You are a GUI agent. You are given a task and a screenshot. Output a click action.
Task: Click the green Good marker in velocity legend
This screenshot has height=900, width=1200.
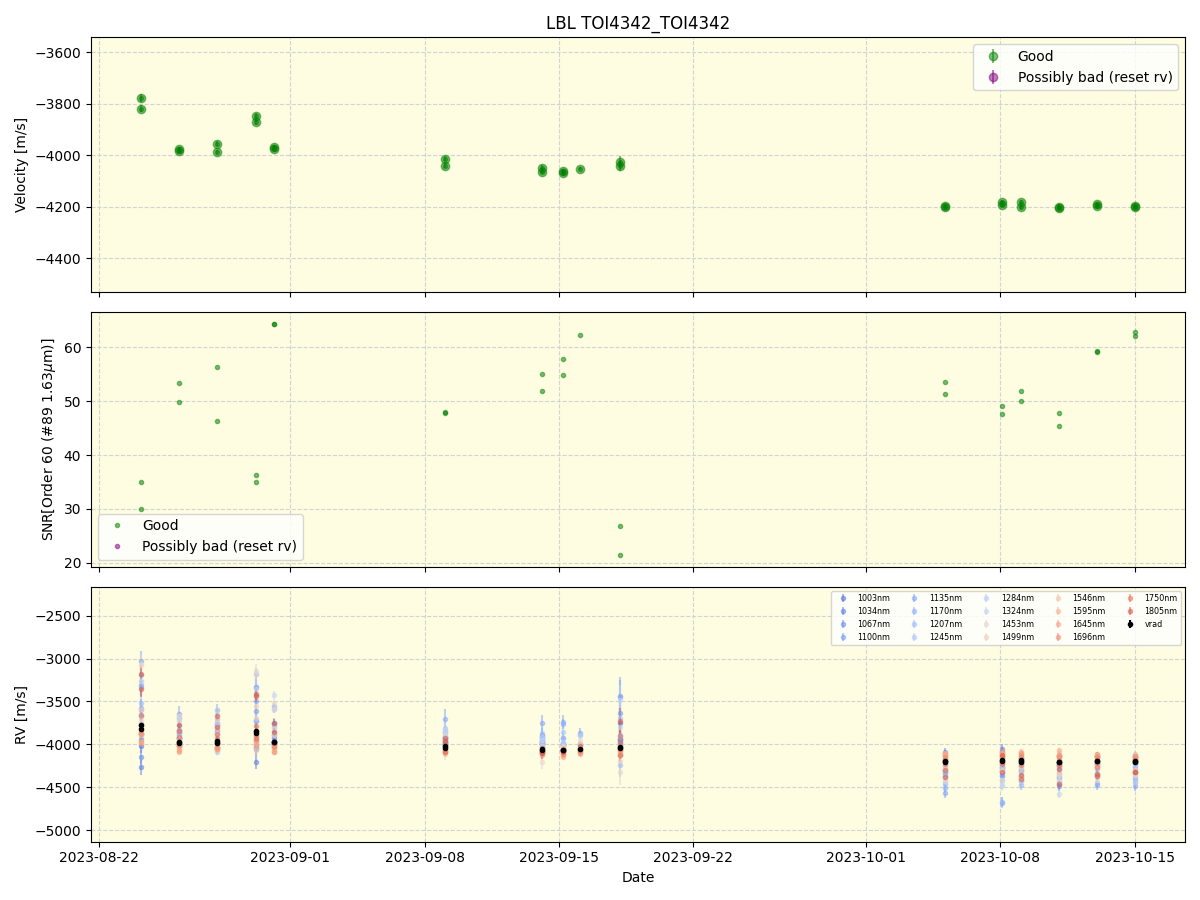click(993, 57)
